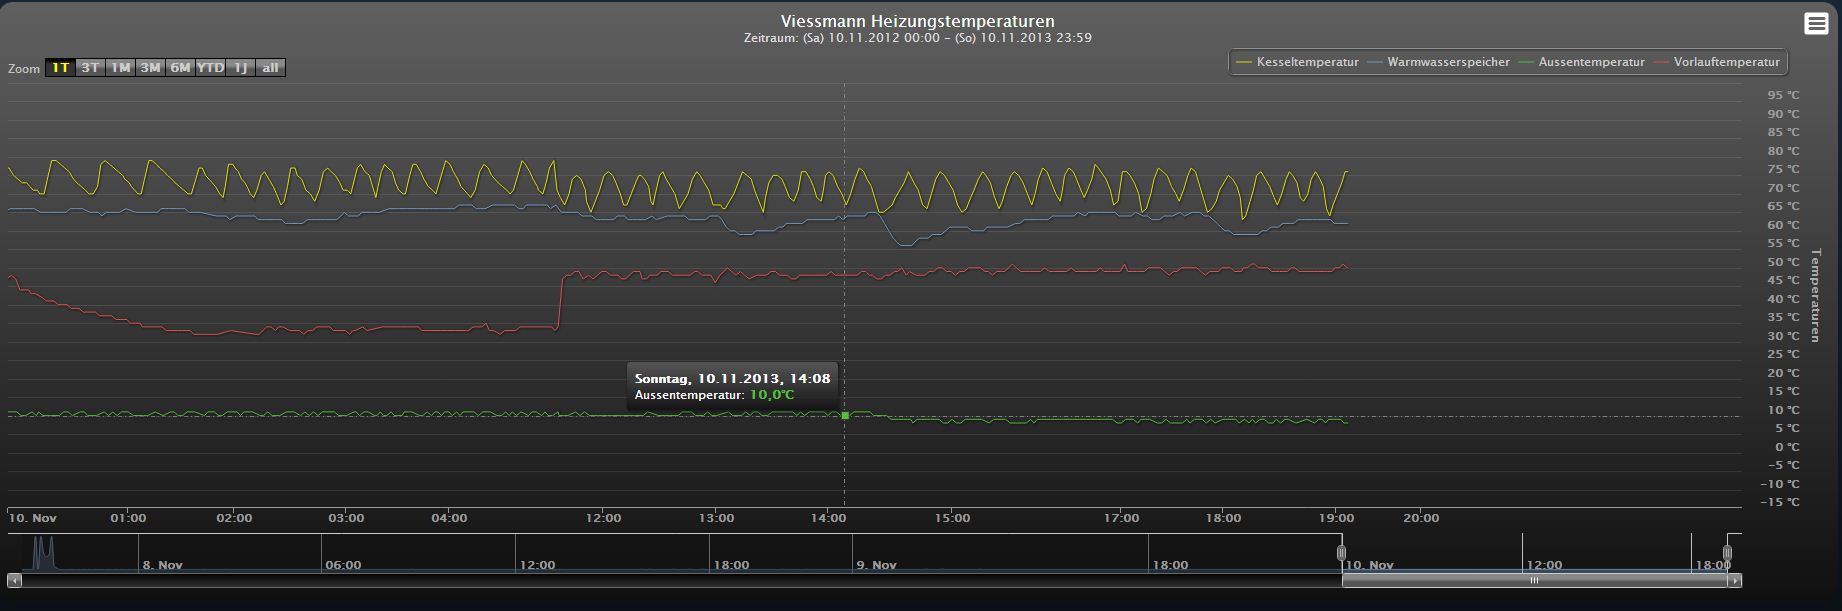The image size is (1842, 611).
Task: Click the Temperaturen y-axis title
Action: coord(1816,295)
